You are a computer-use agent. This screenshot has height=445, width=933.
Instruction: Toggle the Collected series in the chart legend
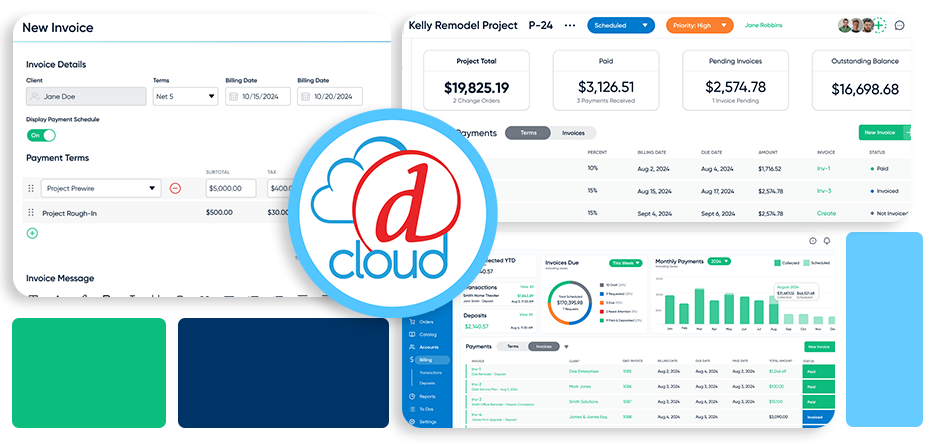[x=788, y=263]
